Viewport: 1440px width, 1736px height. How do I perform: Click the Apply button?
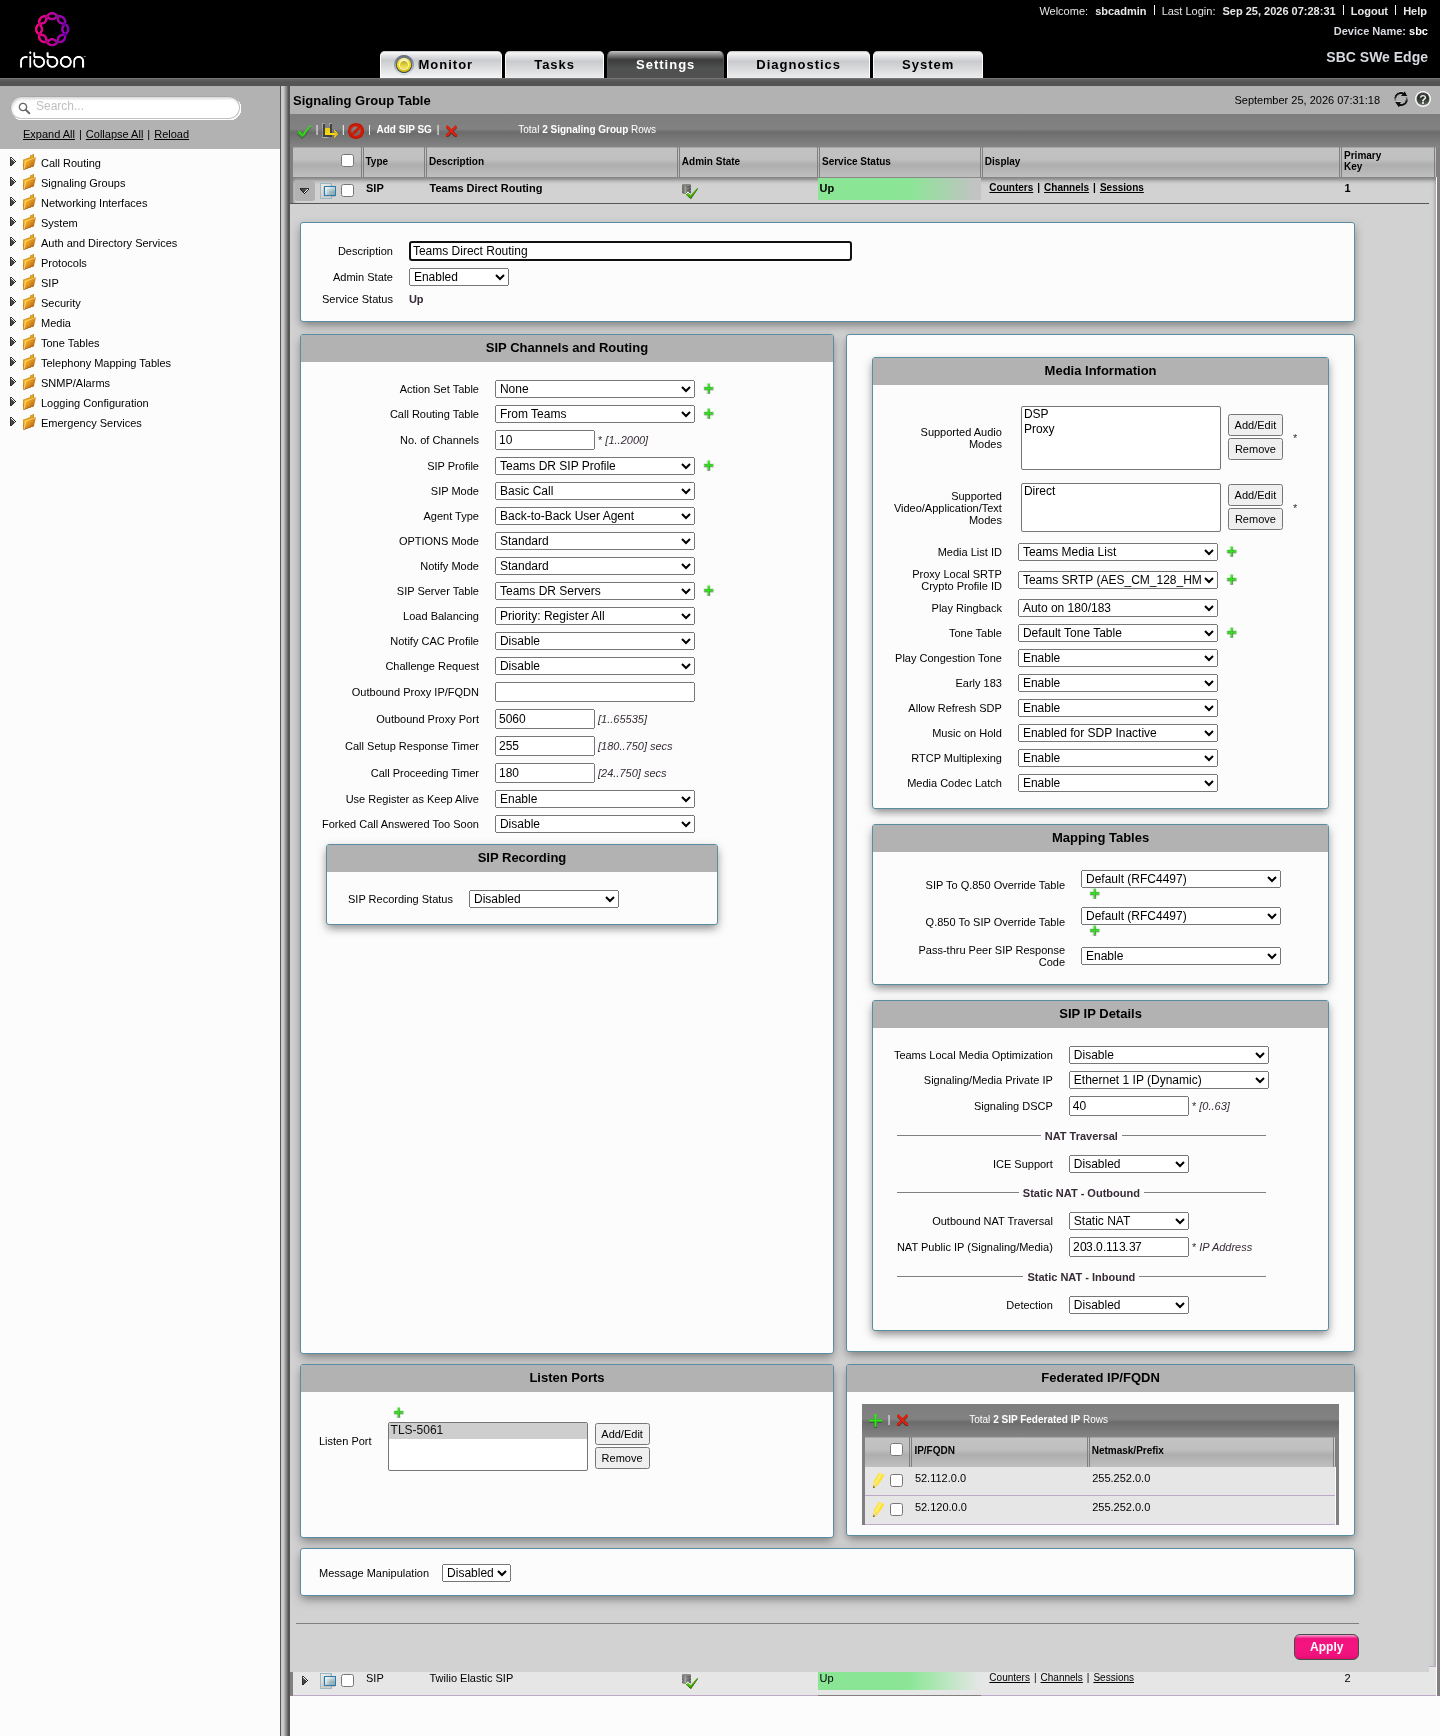point(1326,1647)
